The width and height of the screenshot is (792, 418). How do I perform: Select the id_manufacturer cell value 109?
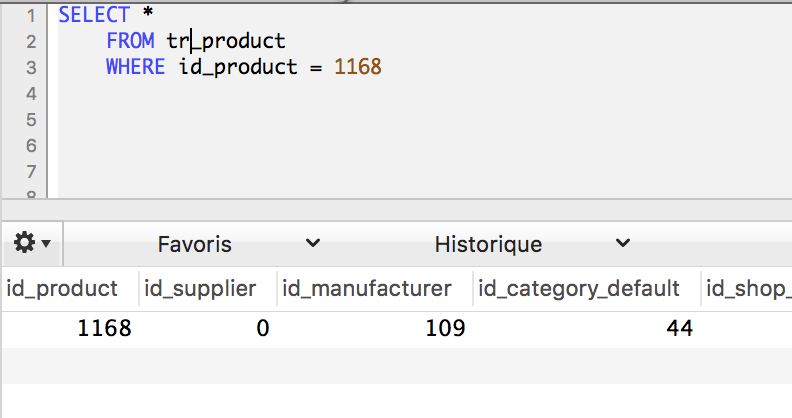[444, 328]
